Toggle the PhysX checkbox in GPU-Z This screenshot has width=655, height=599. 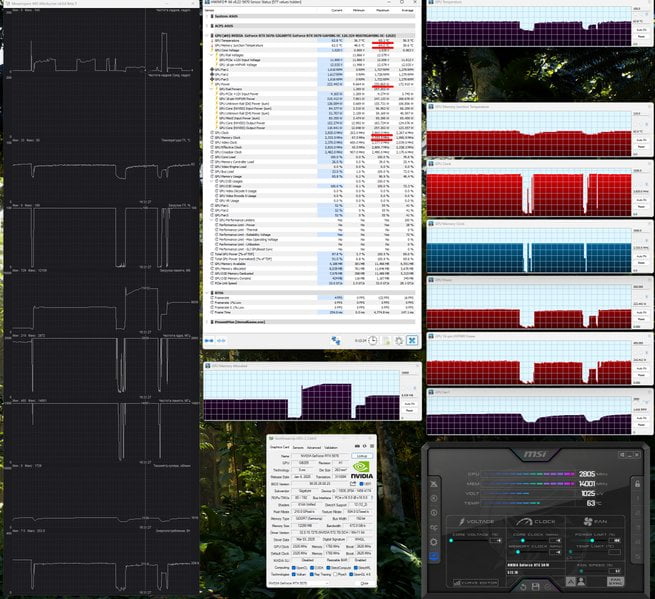335,574
